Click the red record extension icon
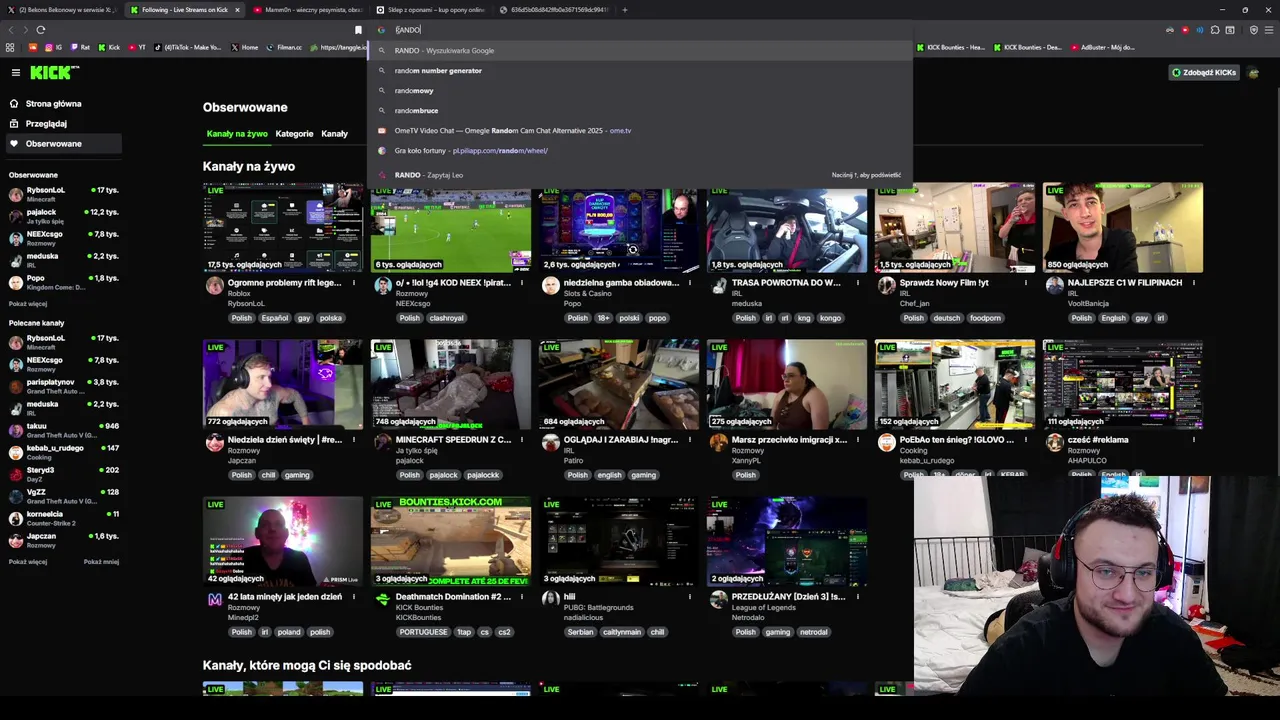Viewport: 1280px width, 720px height. pyautogui.click(x=1185, y=30)
